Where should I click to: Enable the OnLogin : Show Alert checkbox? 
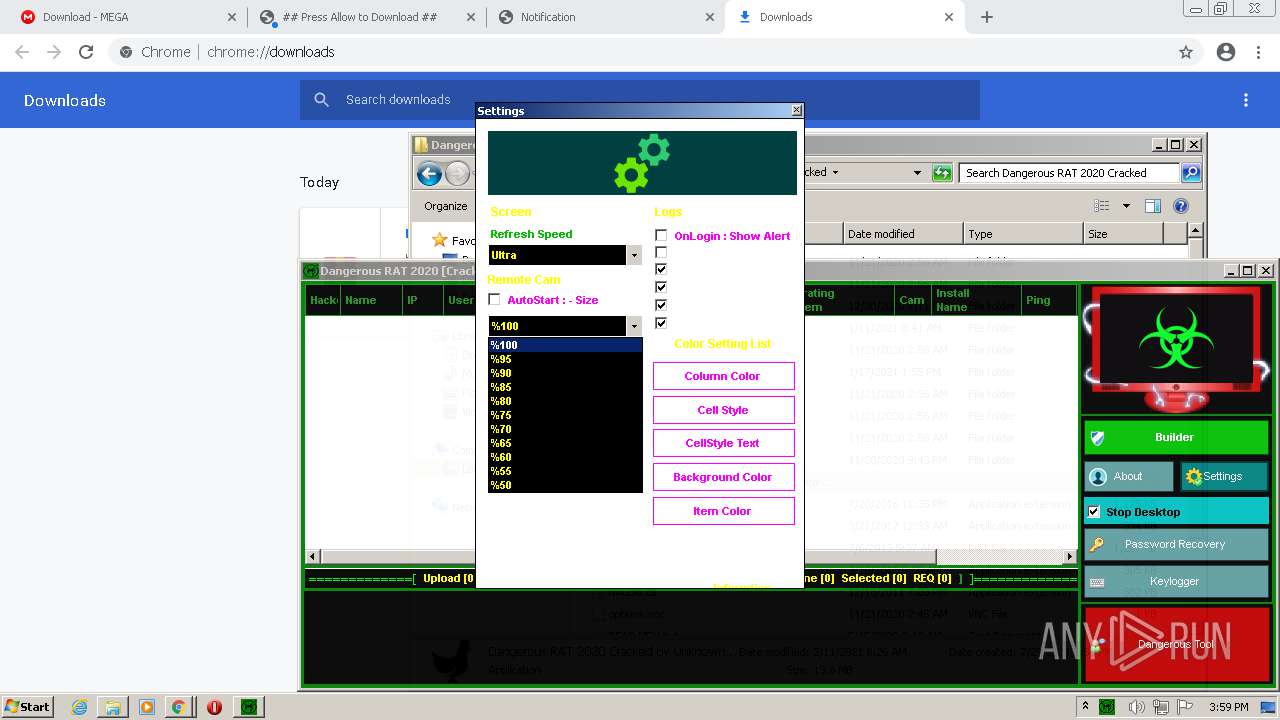pyautogui.click(x=661, y=236)
